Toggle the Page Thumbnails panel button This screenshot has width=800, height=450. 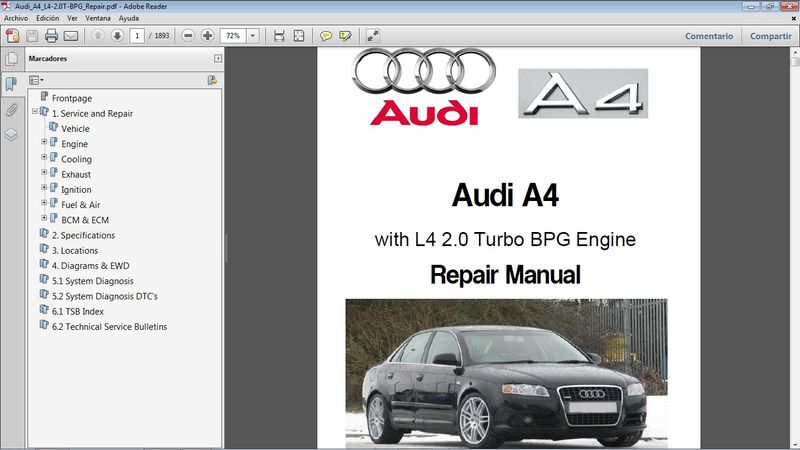tap(11, 59)
